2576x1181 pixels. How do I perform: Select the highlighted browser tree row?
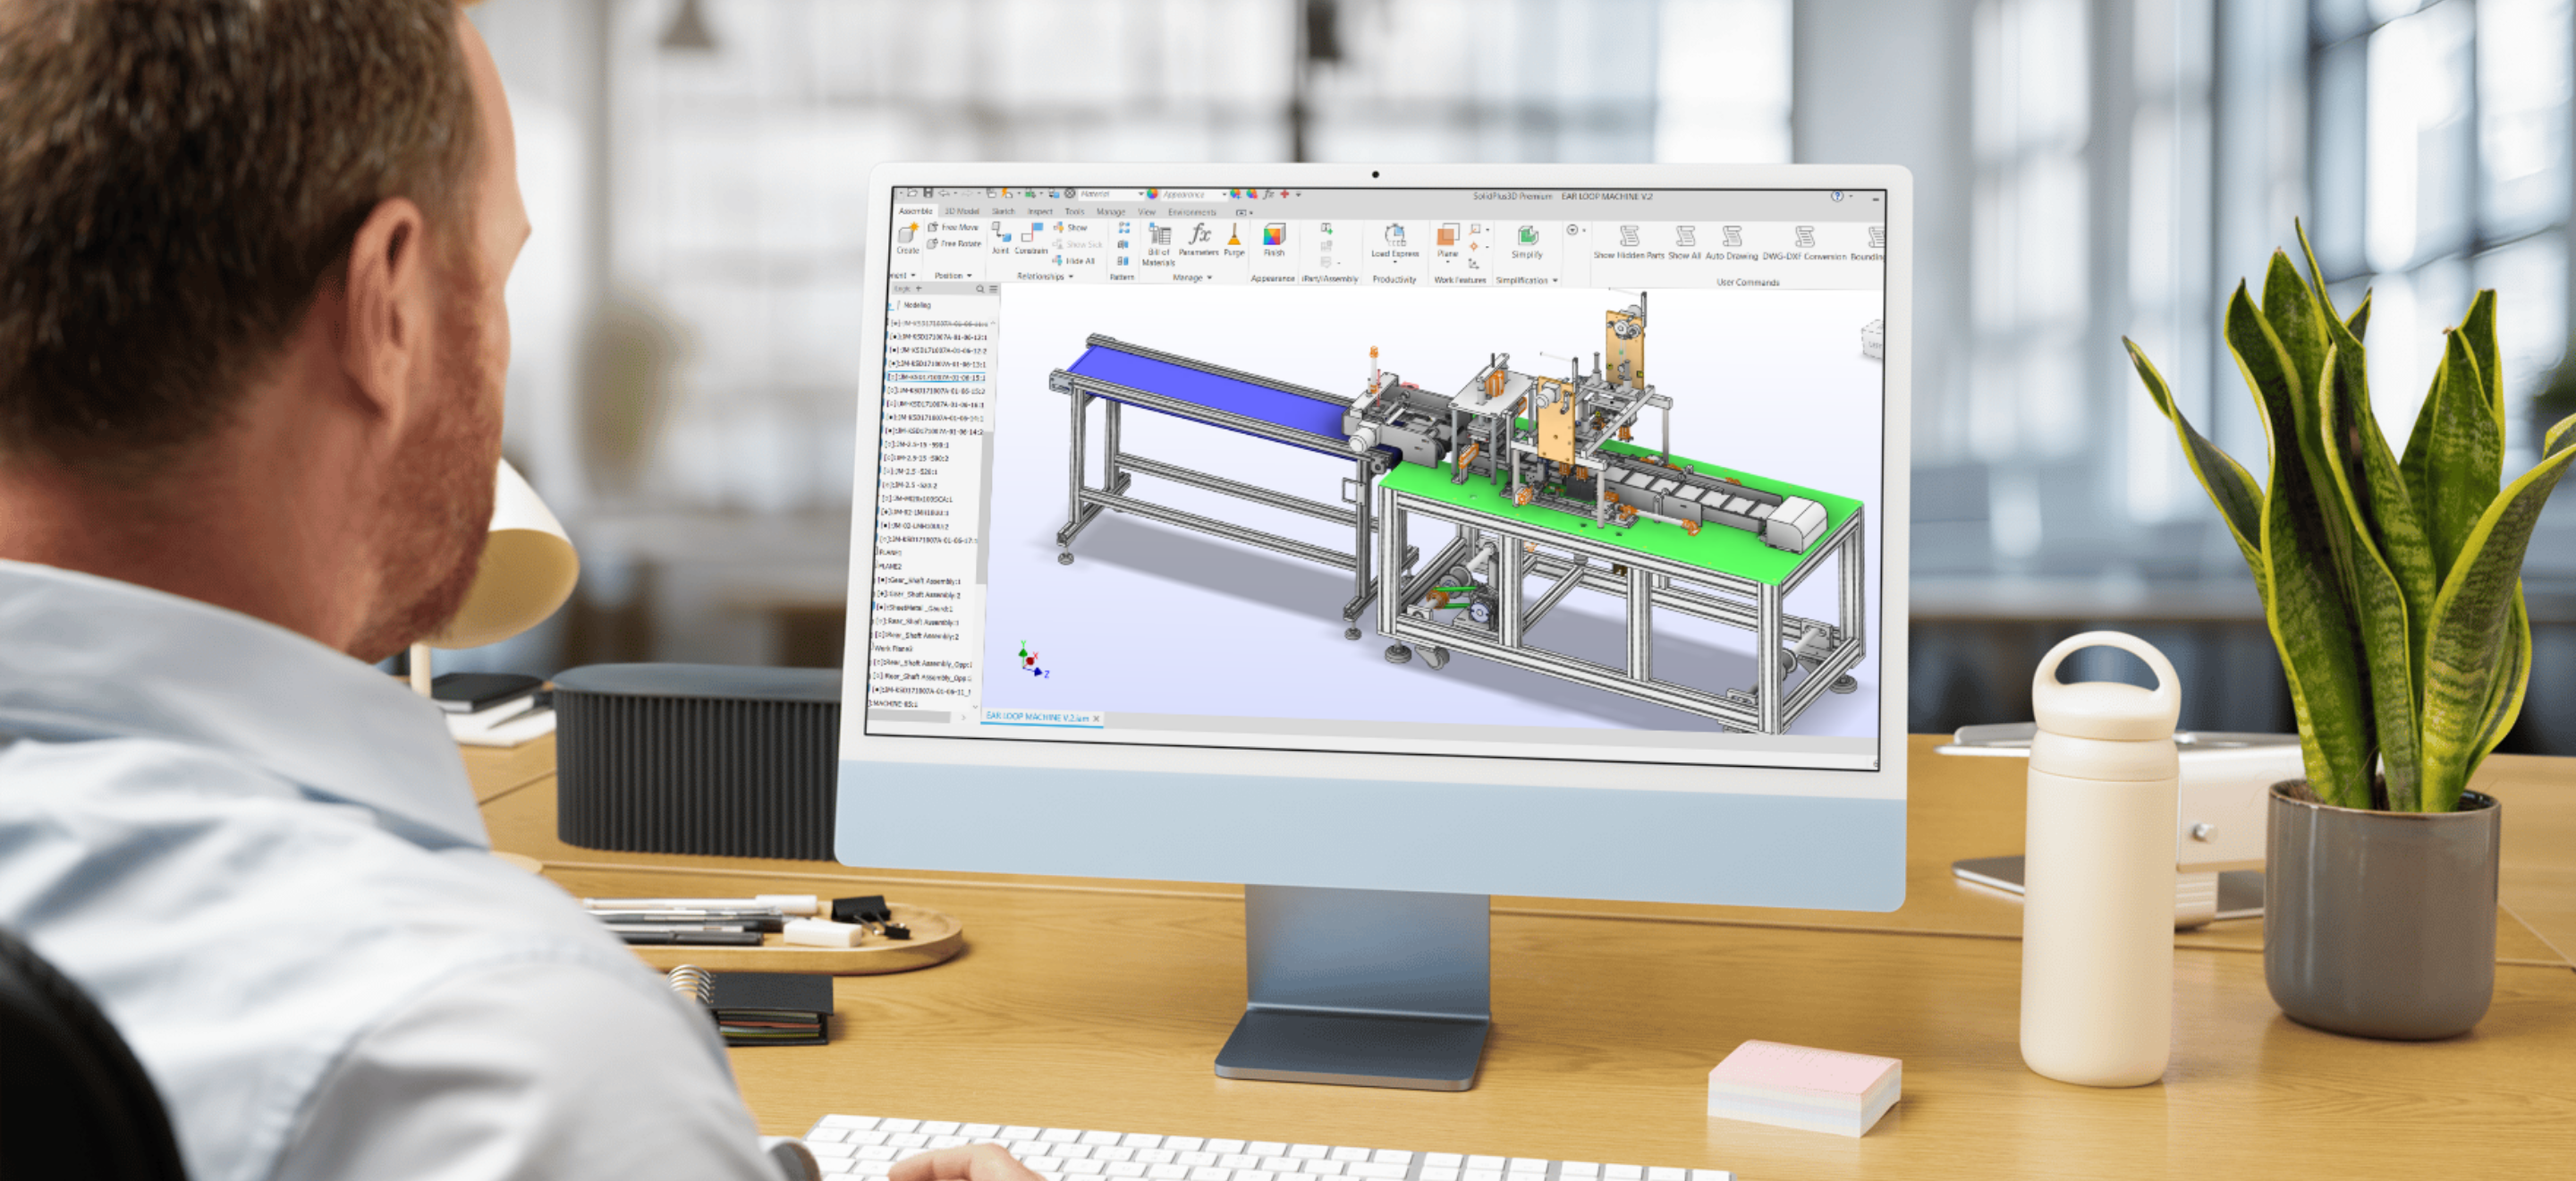(x=936, y=378)
